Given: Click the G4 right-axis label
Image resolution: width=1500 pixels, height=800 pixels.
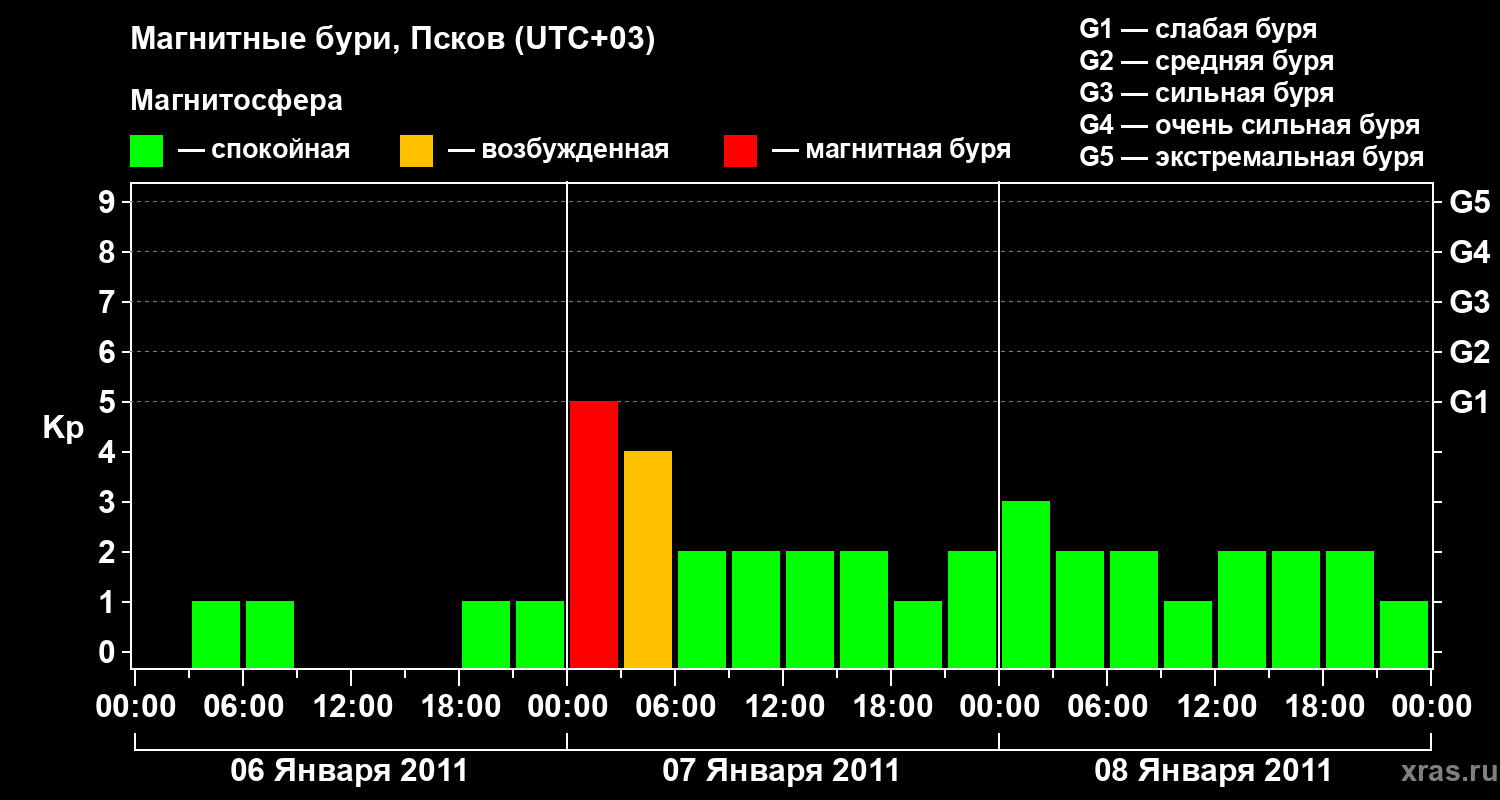Looking at the screenshot, I should pos(1470,252).
